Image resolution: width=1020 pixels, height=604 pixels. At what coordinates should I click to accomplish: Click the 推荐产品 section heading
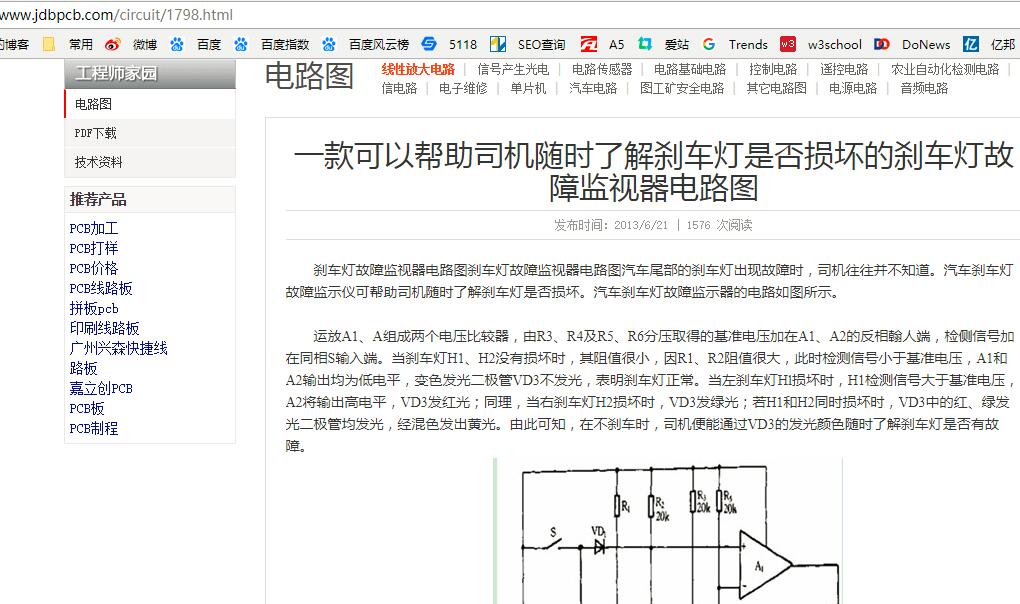[x=98, y=200]
